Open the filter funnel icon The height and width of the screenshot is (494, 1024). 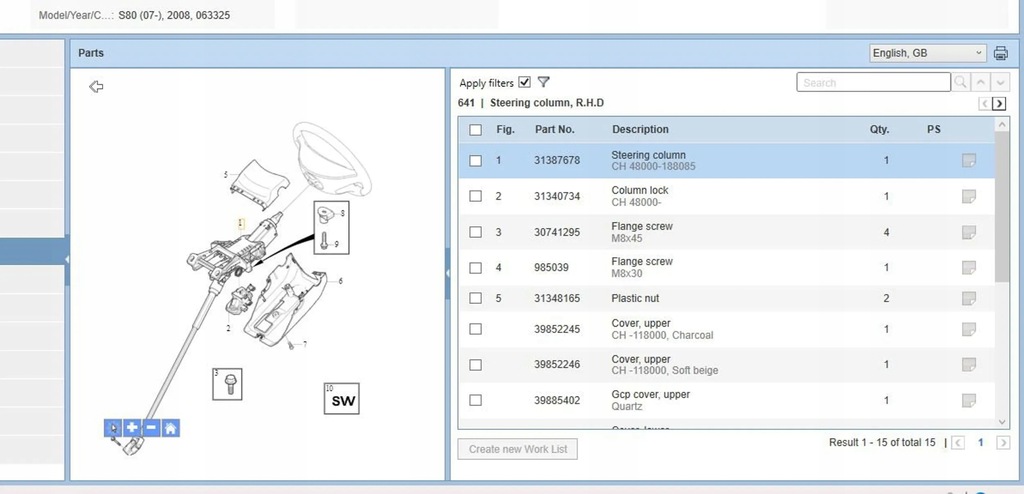[x=543, y=82]
